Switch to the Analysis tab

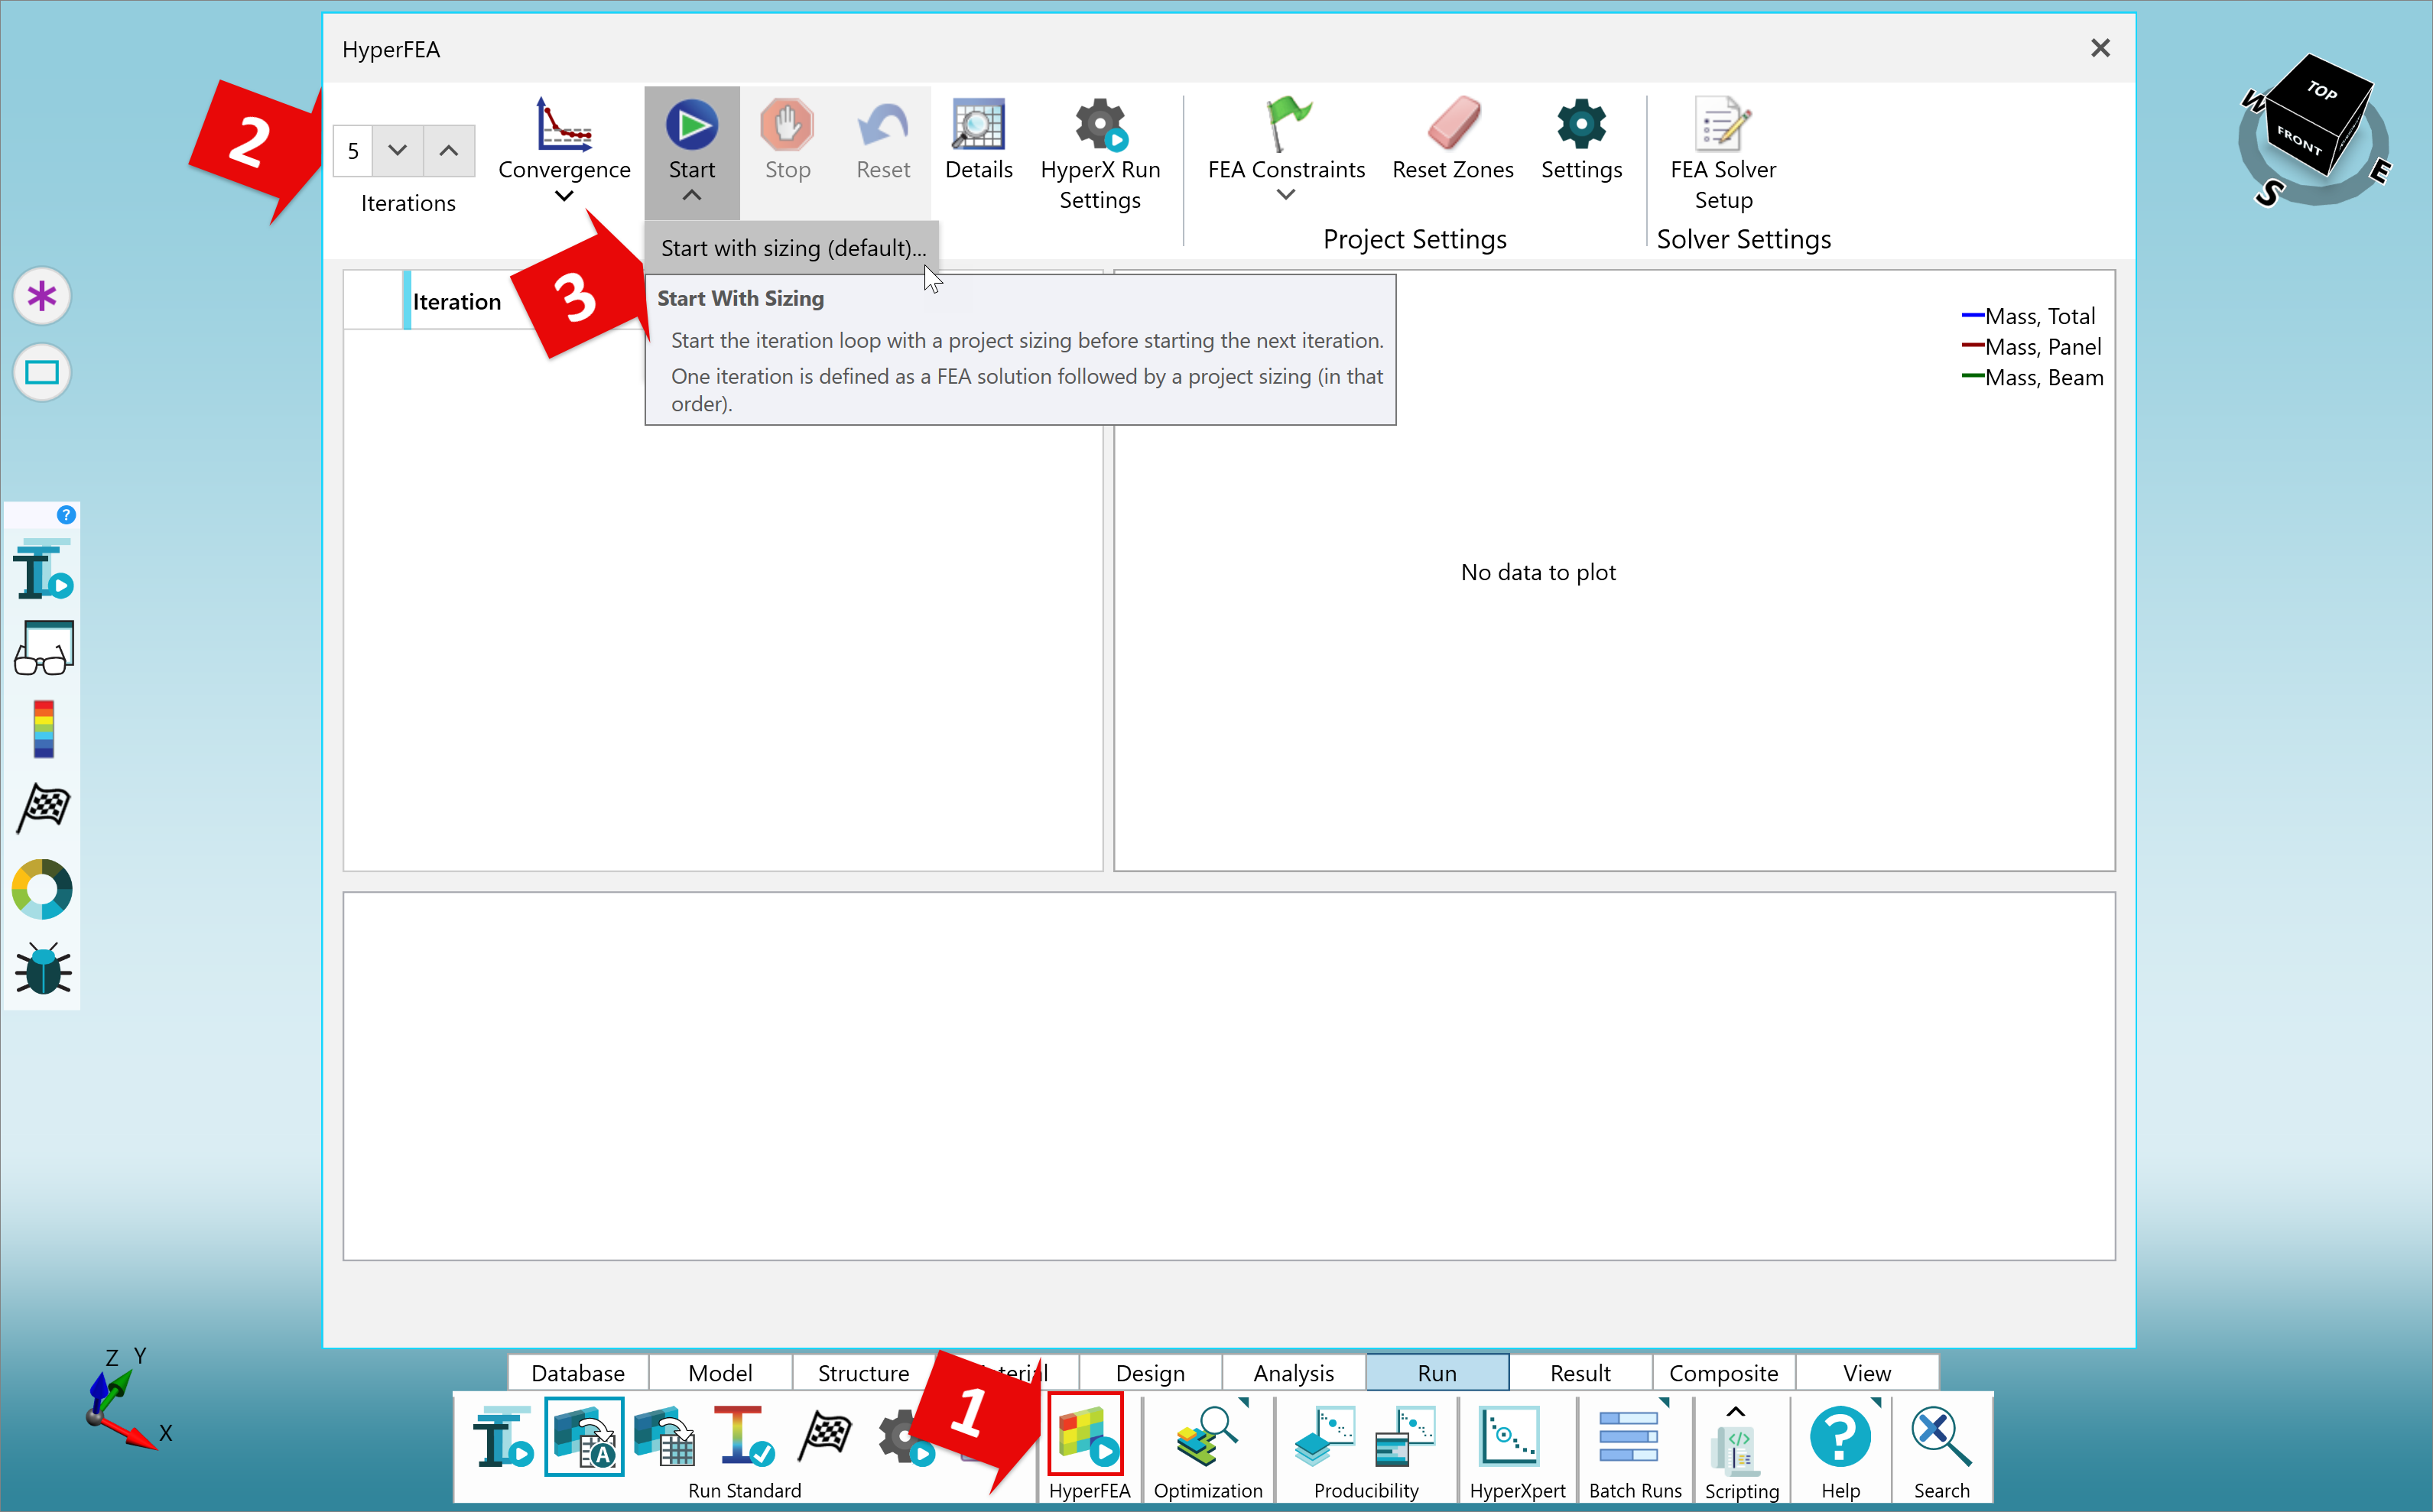pyautogui.click(x=1293, y=1372)
